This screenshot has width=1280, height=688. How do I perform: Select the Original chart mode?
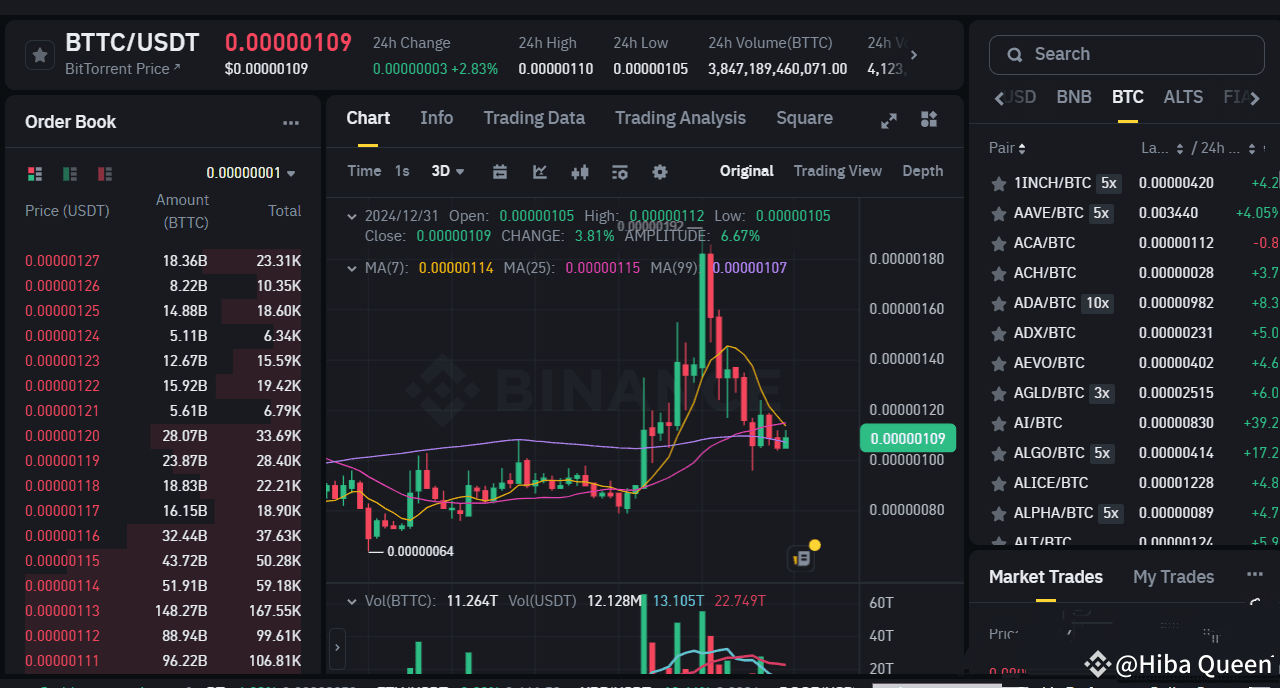coord(746,171)
